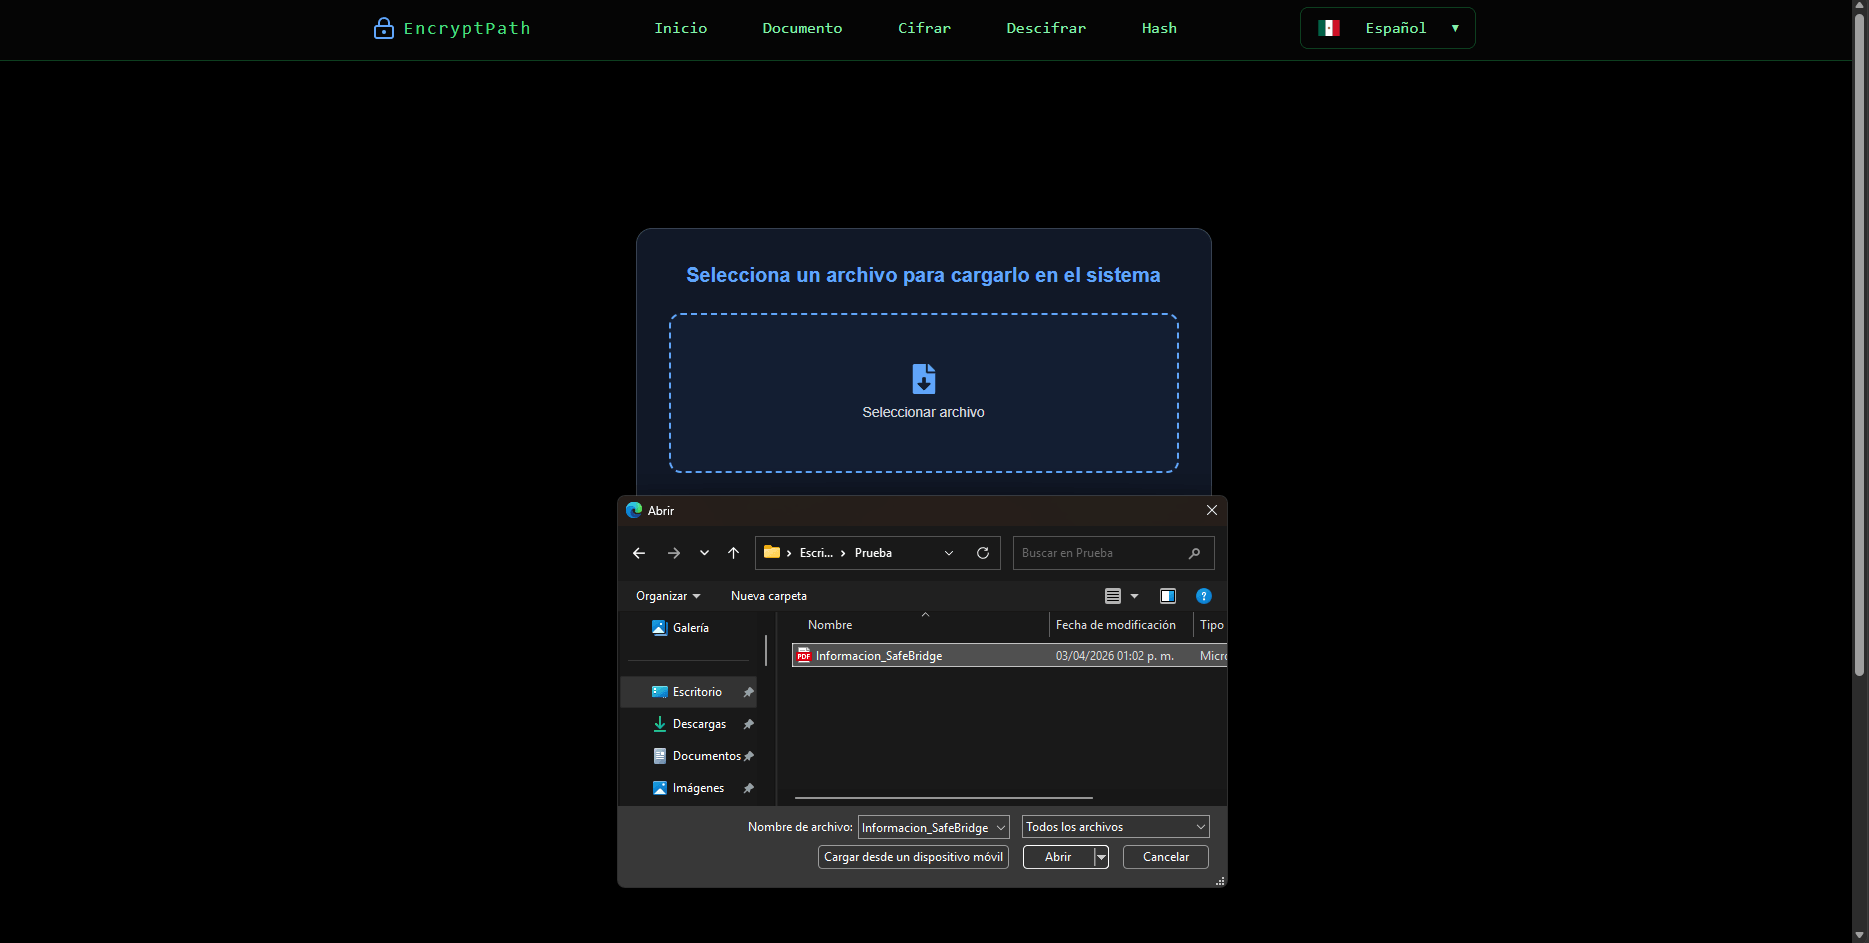Click the file download icon in drop zone
The height and width of the screenshot is (943, 1869).
(x=924, y=379)
